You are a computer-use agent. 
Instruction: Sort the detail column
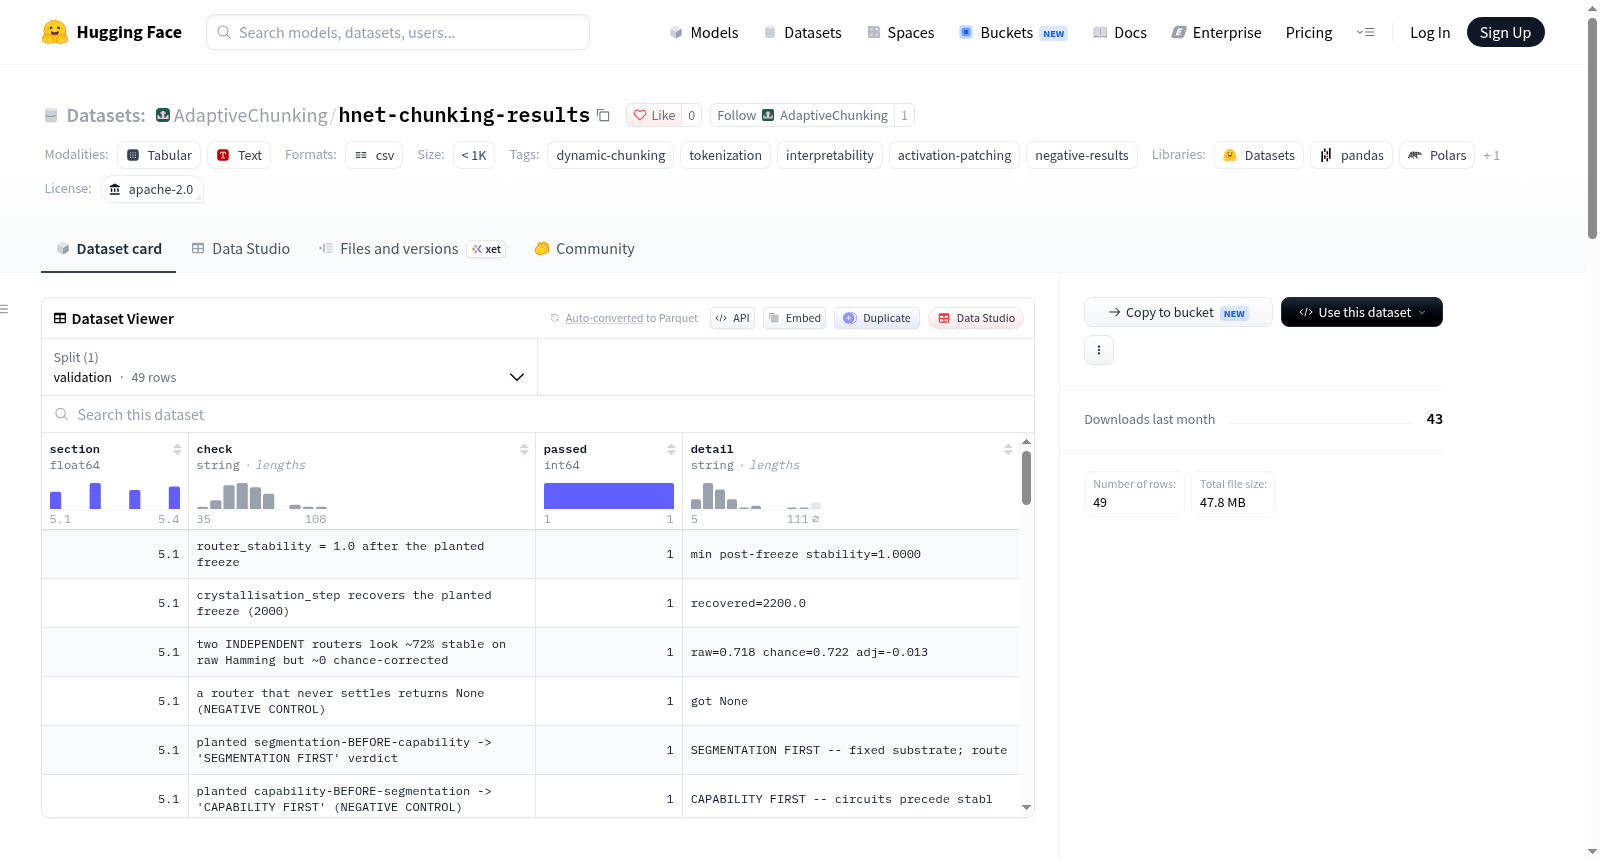[1008, 449]
